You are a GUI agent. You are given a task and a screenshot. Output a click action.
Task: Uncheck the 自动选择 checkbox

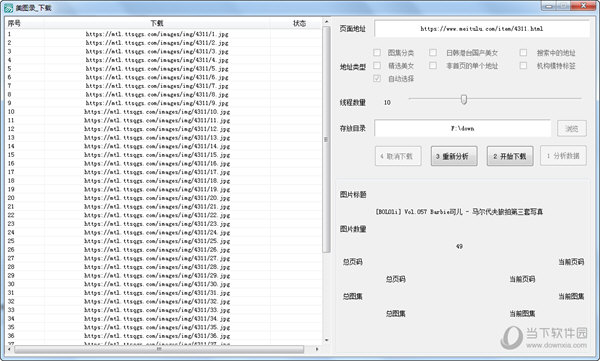point(377,78)
